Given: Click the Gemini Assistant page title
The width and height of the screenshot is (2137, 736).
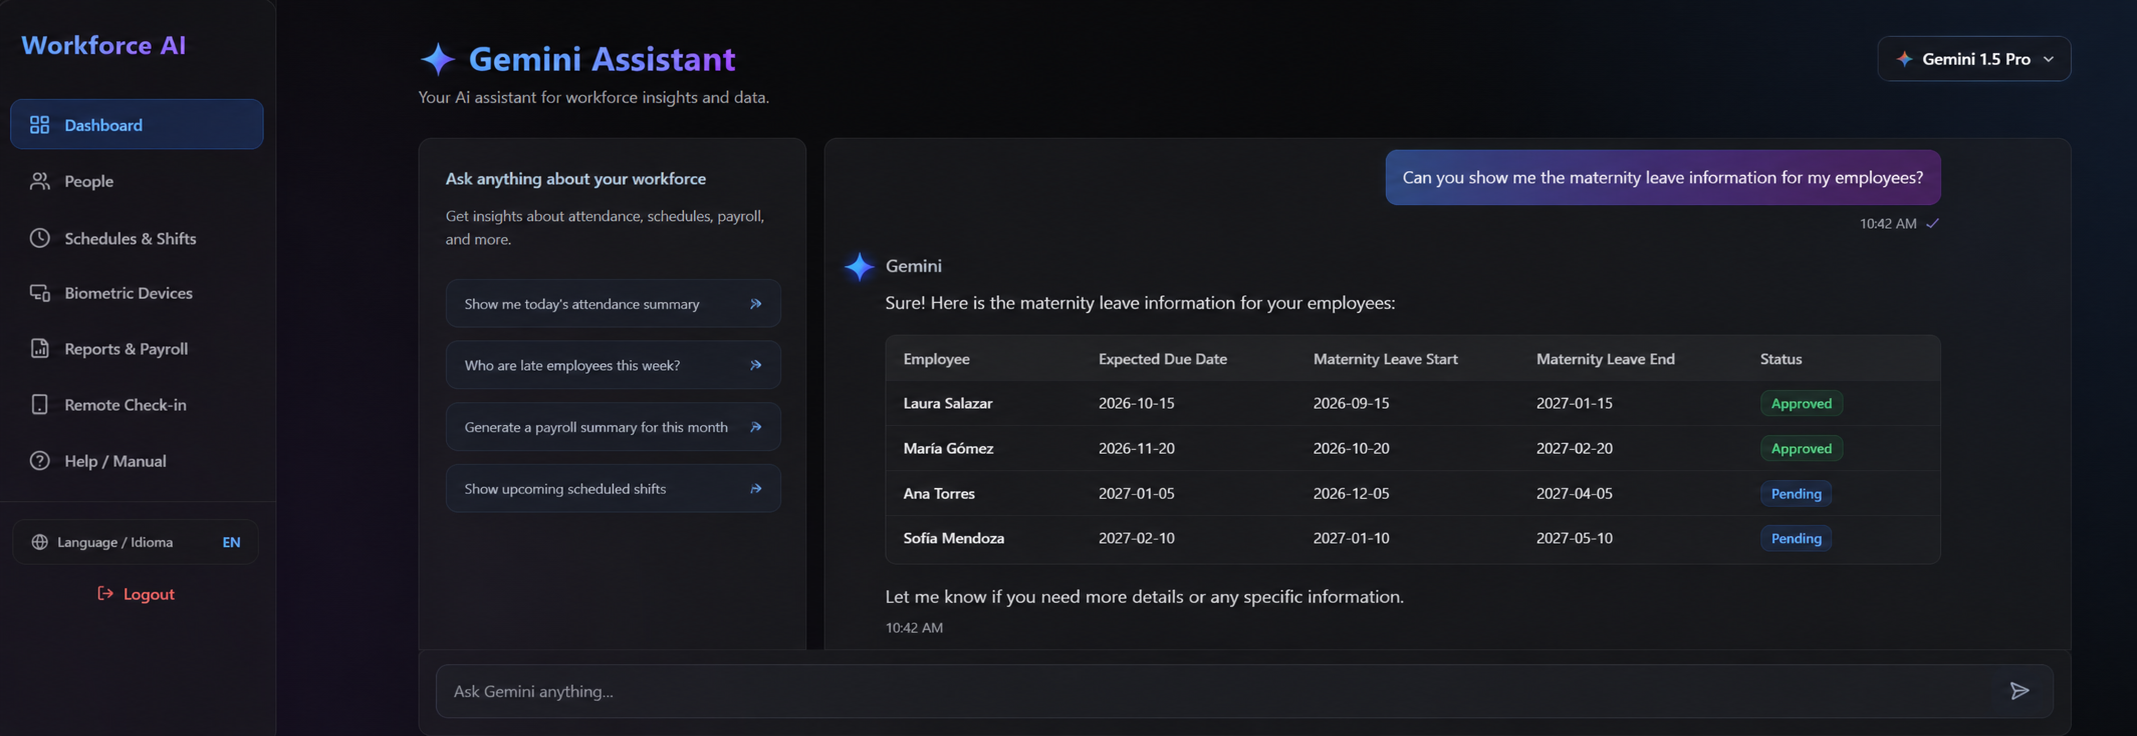Looking at the screenshot, I should click(x=602, y=59).
